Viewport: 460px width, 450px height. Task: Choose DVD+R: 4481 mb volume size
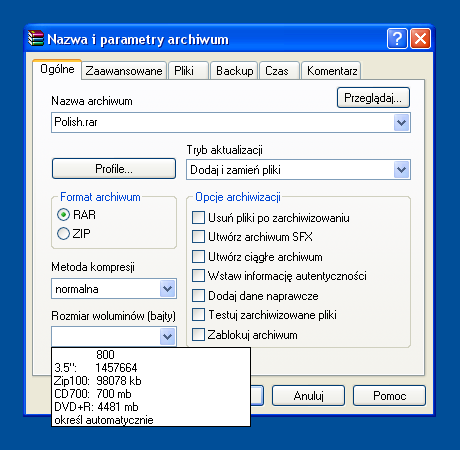coord(151,407)
